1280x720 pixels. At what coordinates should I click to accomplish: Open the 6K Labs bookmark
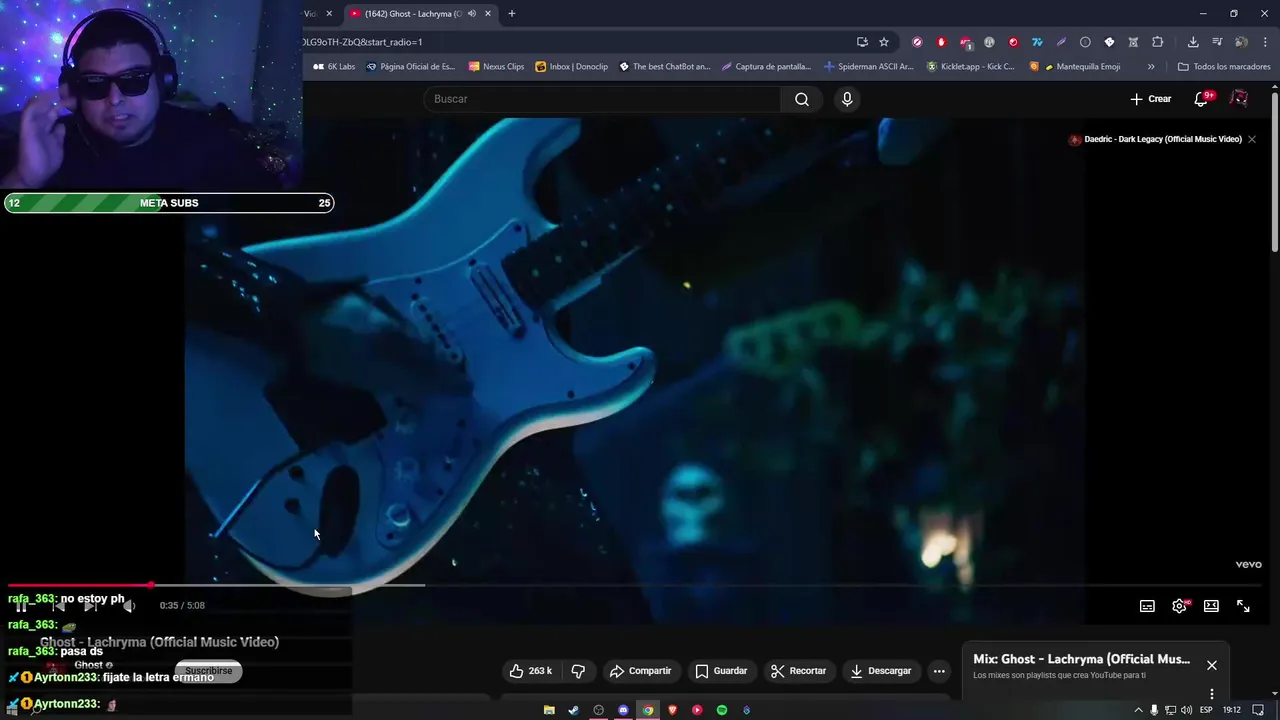coord(334,66)
